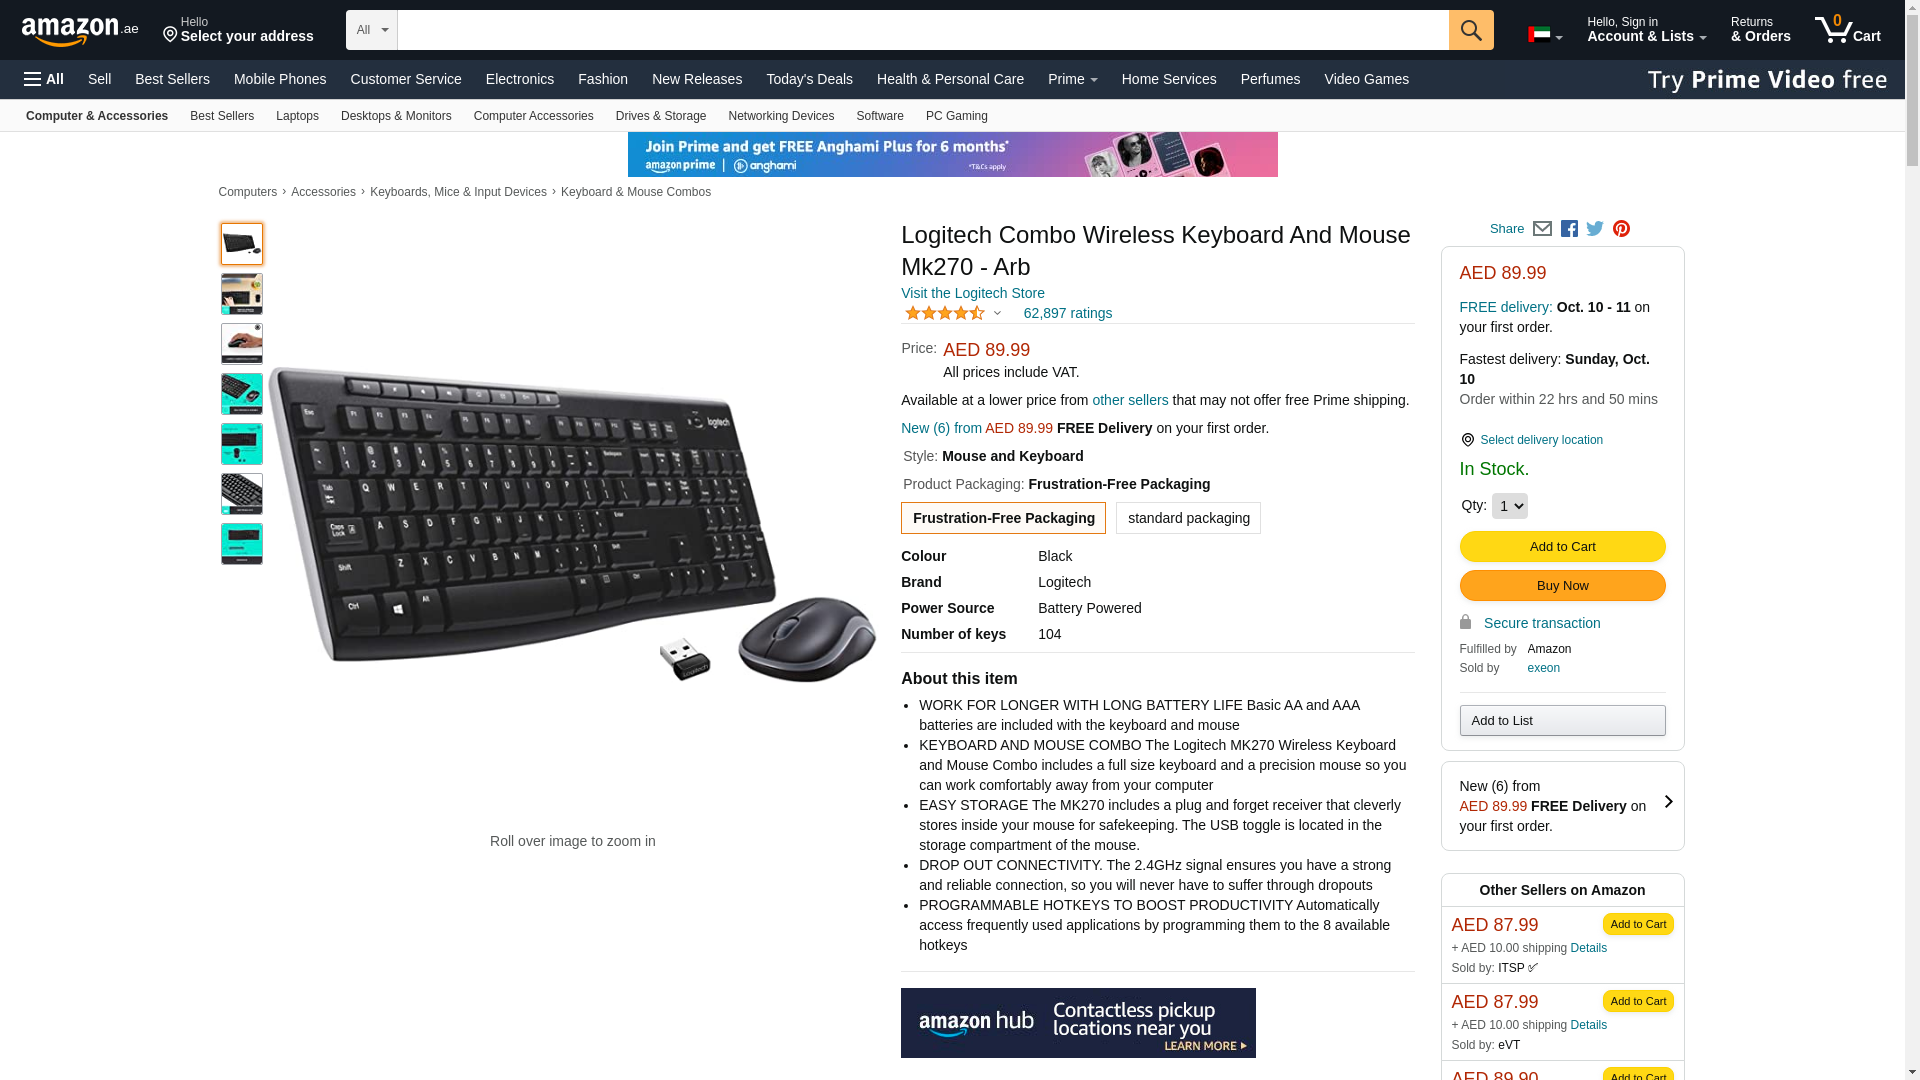The height and width of the screenshot is (1080, 1920).
Task: Select Frustration-Free Packaging option
Action: [1003, 518]
